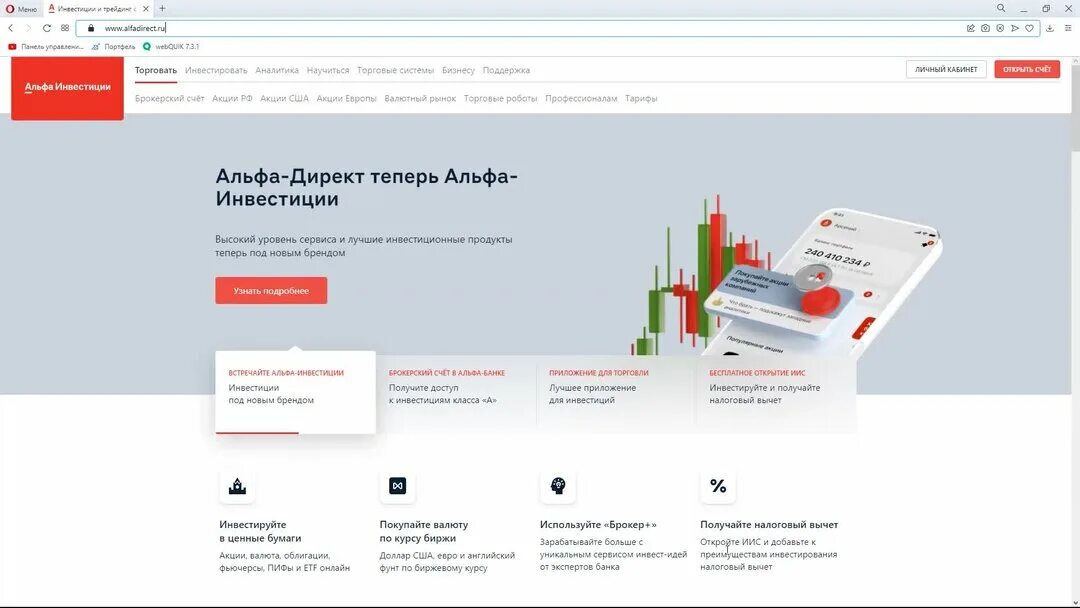Add page to bookmarks with heart icon
Screen dimensions: 1080x608
[x=1029, y=28]
